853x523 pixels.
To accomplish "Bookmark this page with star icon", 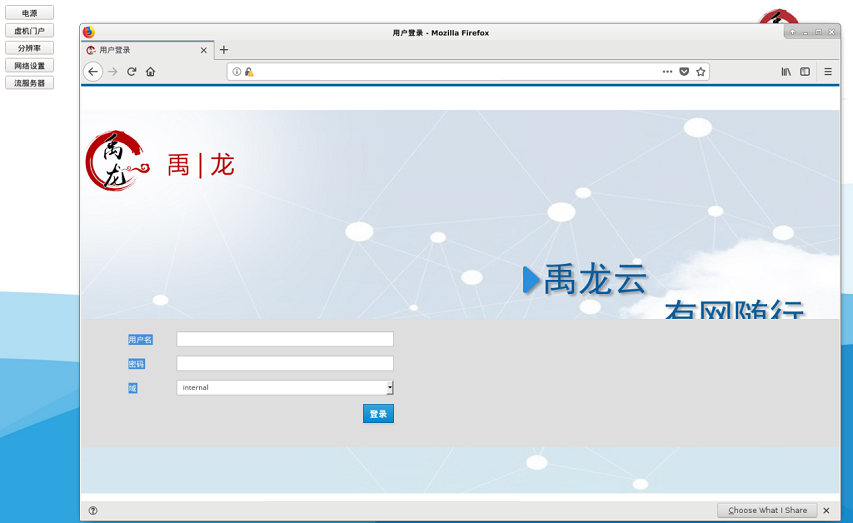I will click(x=701, y=72).
